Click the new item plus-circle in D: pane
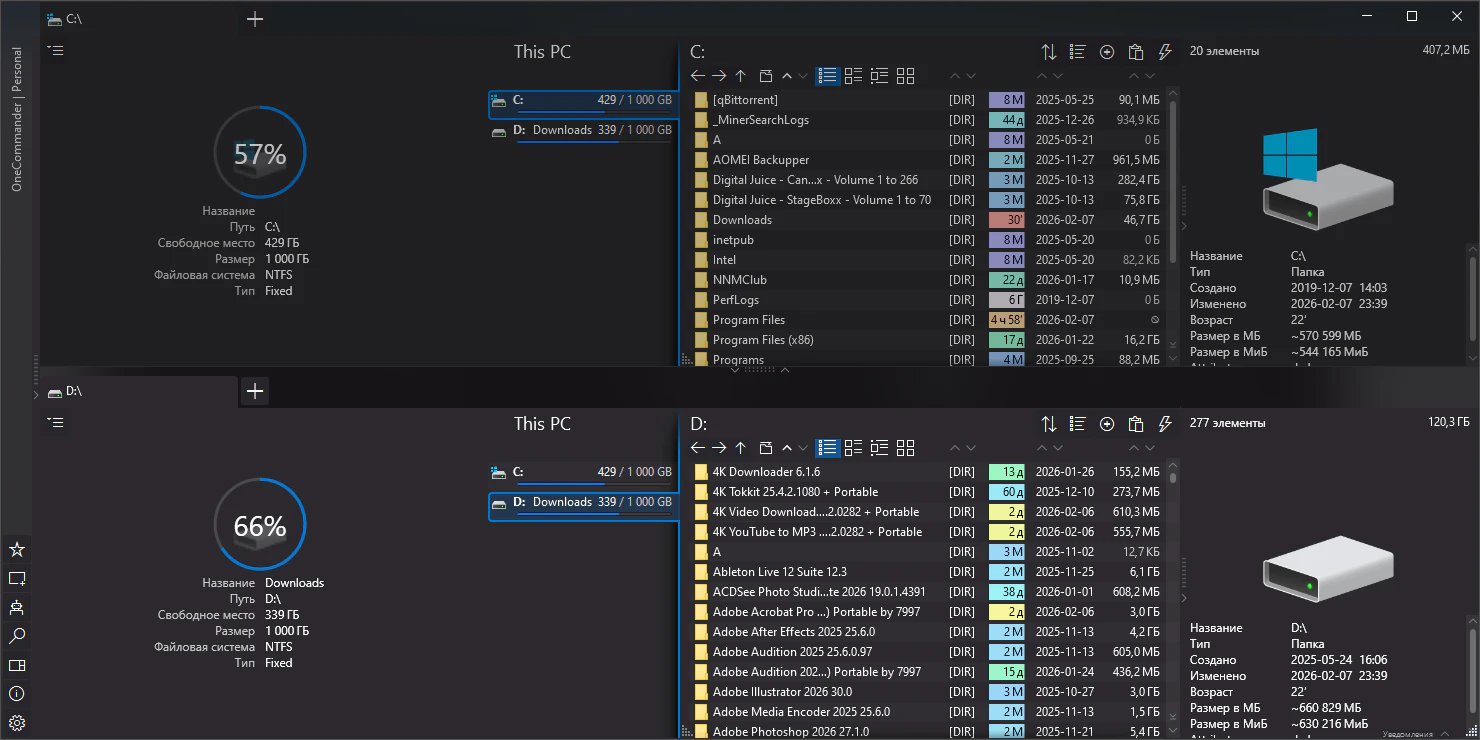The image size is (1480, 740). pos(1107,424)
